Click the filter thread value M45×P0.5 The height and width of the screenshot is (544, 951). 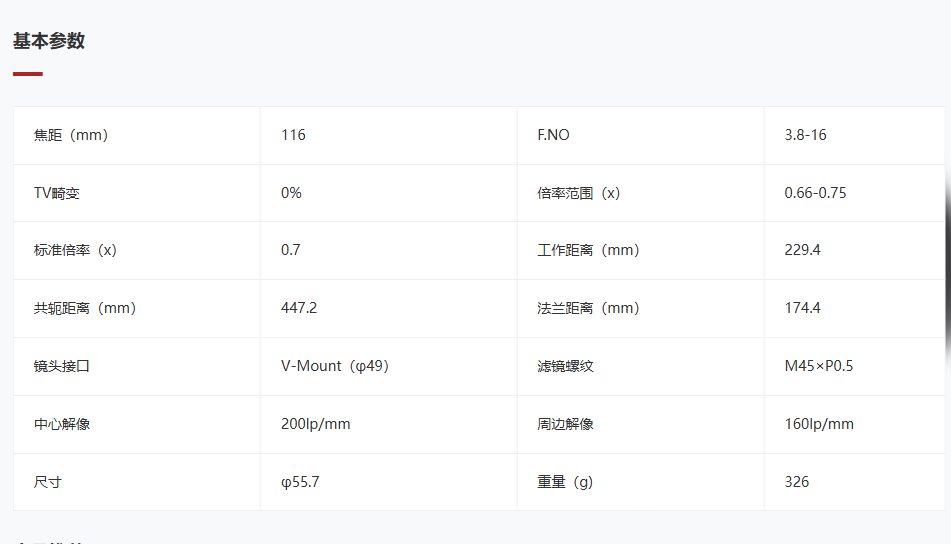819,366
